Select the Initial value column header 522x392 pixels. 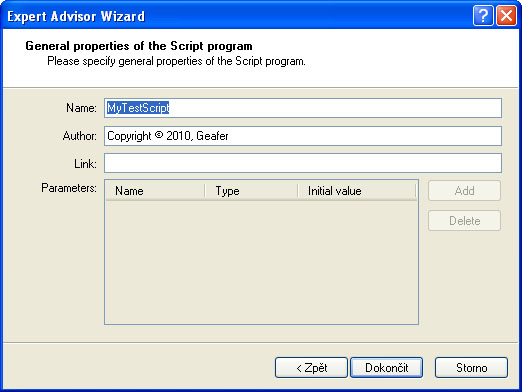coord(357,191)
